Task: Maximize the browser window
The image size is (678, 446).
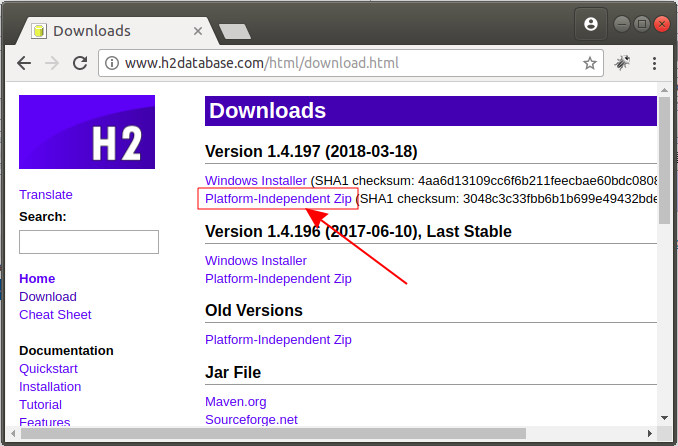Action: point(642,24)
